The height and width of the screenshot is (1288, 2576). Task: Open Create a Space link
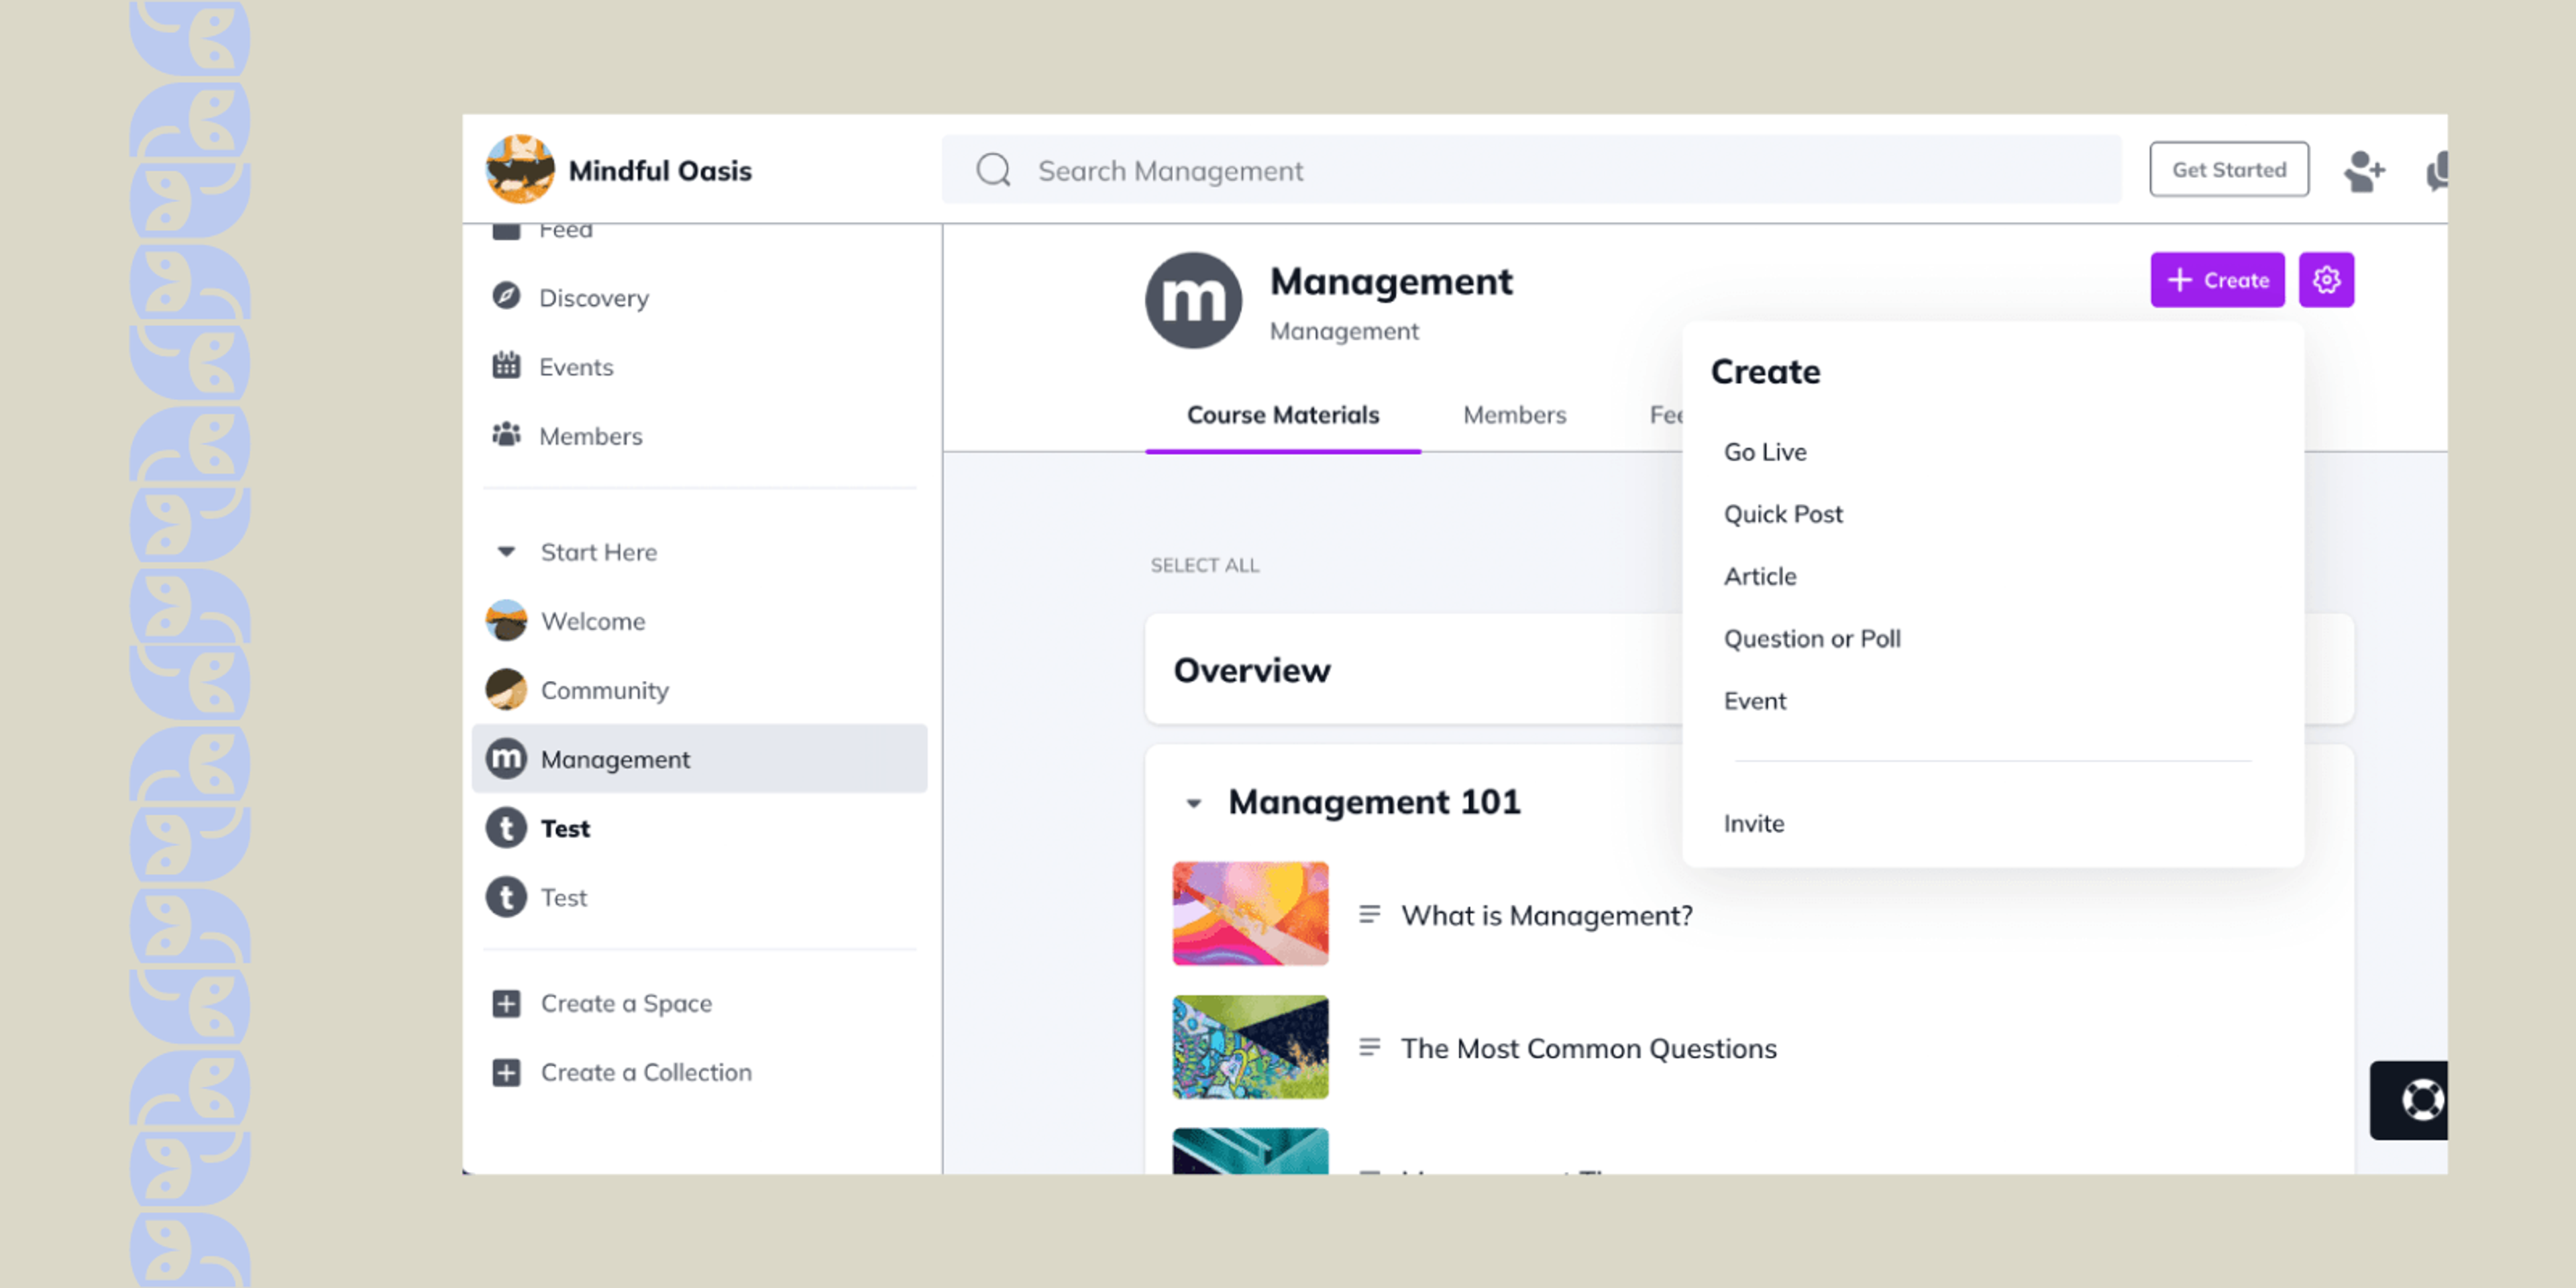pos(626,1003)
